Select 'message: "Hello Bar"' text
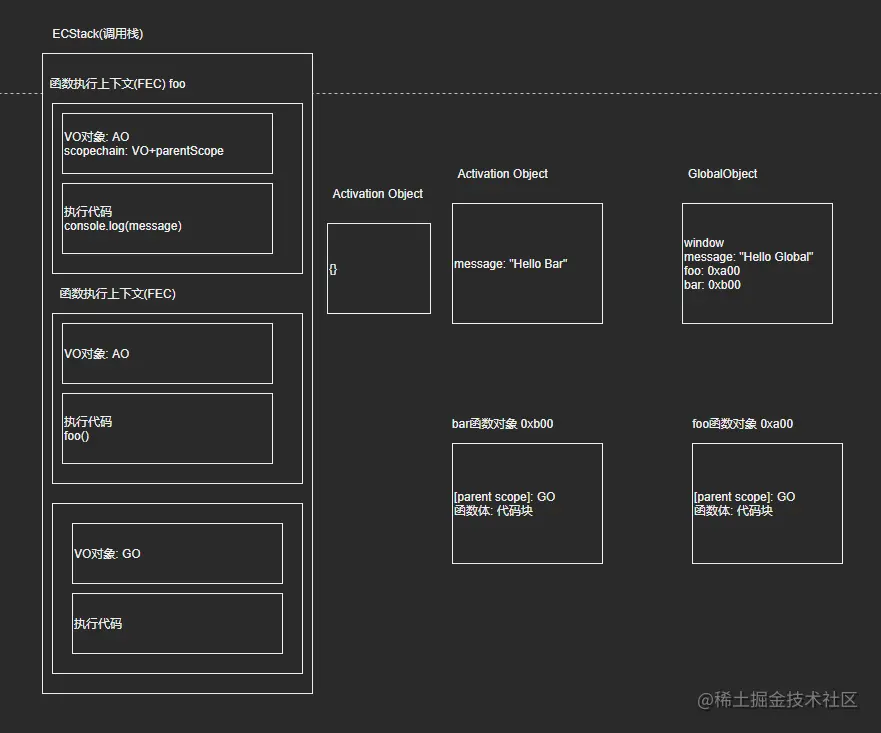This screenshot has width=881, height=733. point(511,264)
